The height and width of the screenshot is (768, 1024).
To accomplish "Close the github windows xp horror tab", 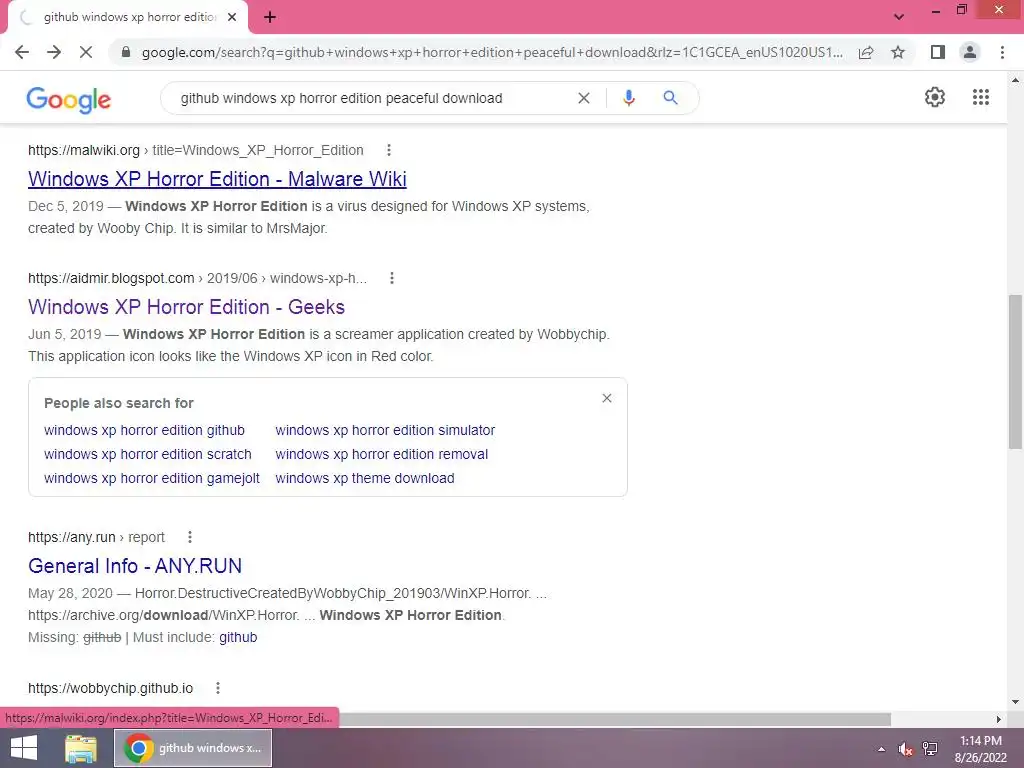I will [232, 18].
